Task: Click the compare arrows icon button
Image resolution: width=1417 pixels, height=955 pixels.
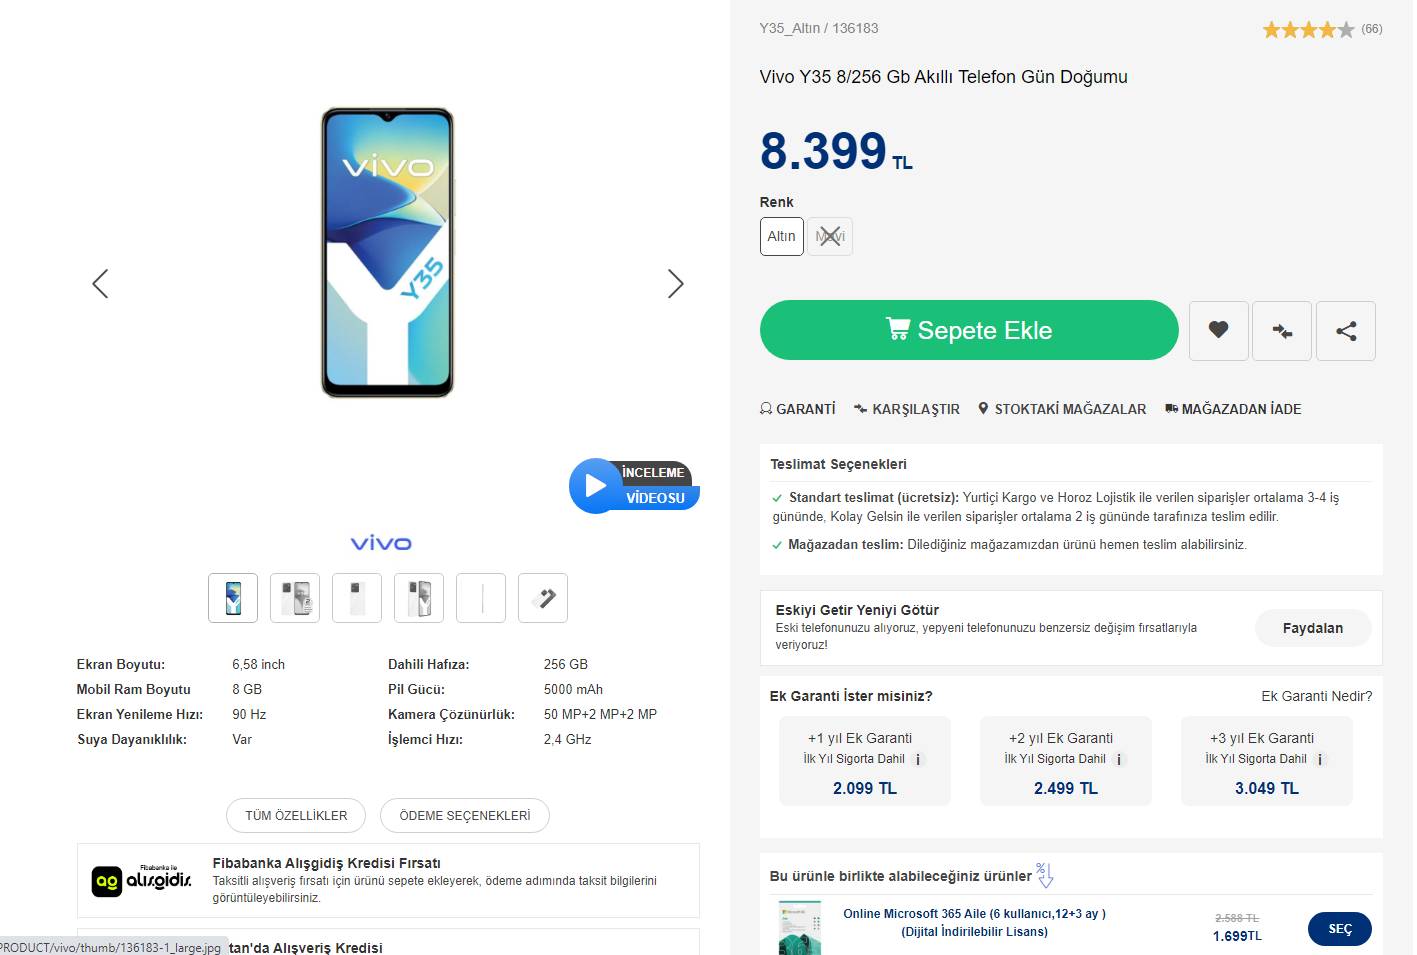Action: 1282,330
